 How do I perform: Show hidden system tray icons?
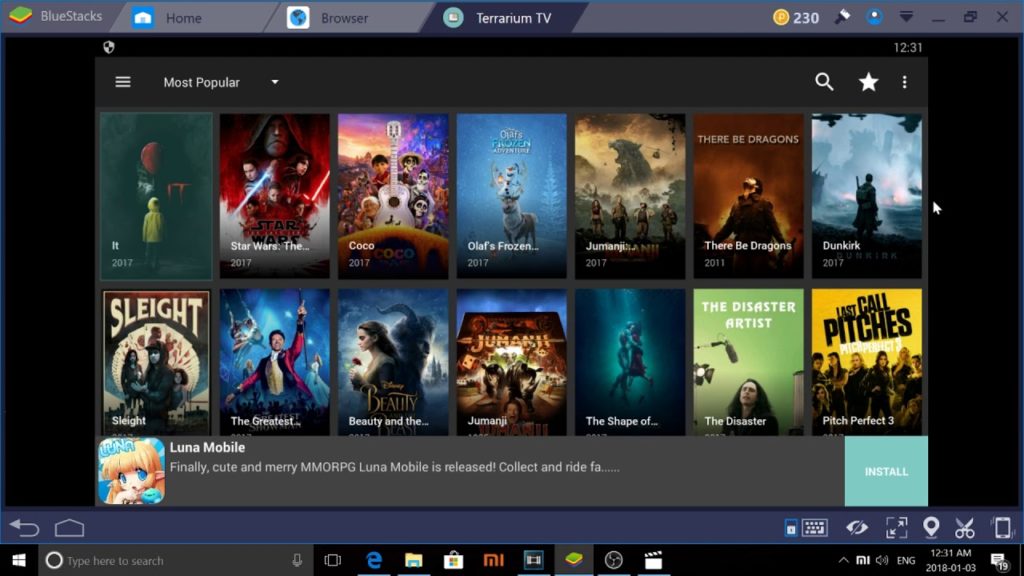[844, 560]
